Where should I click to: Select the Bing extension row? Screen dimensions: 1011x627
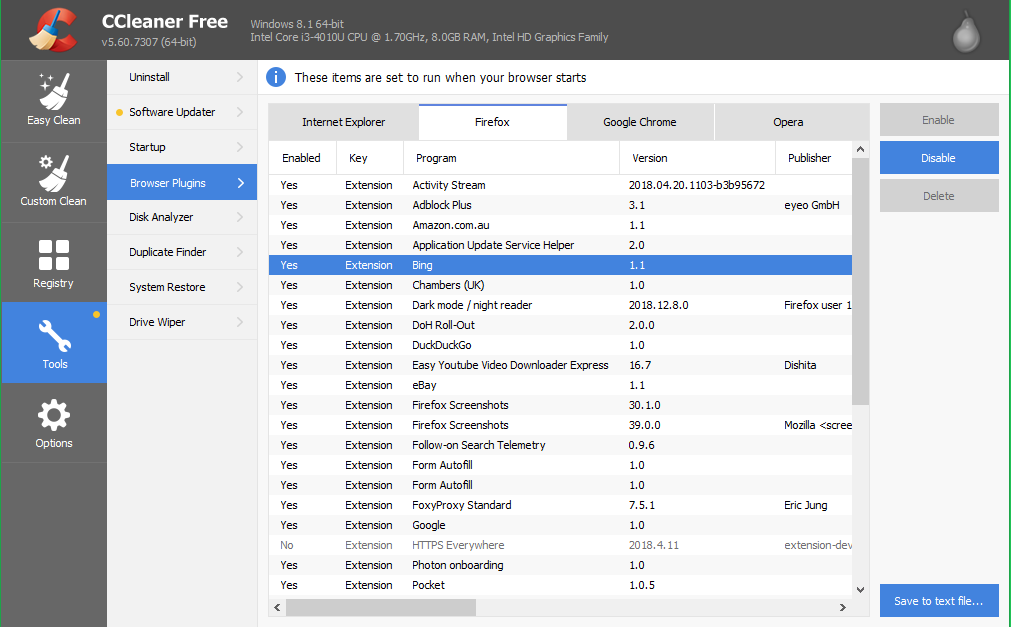[x=560, y=265]
